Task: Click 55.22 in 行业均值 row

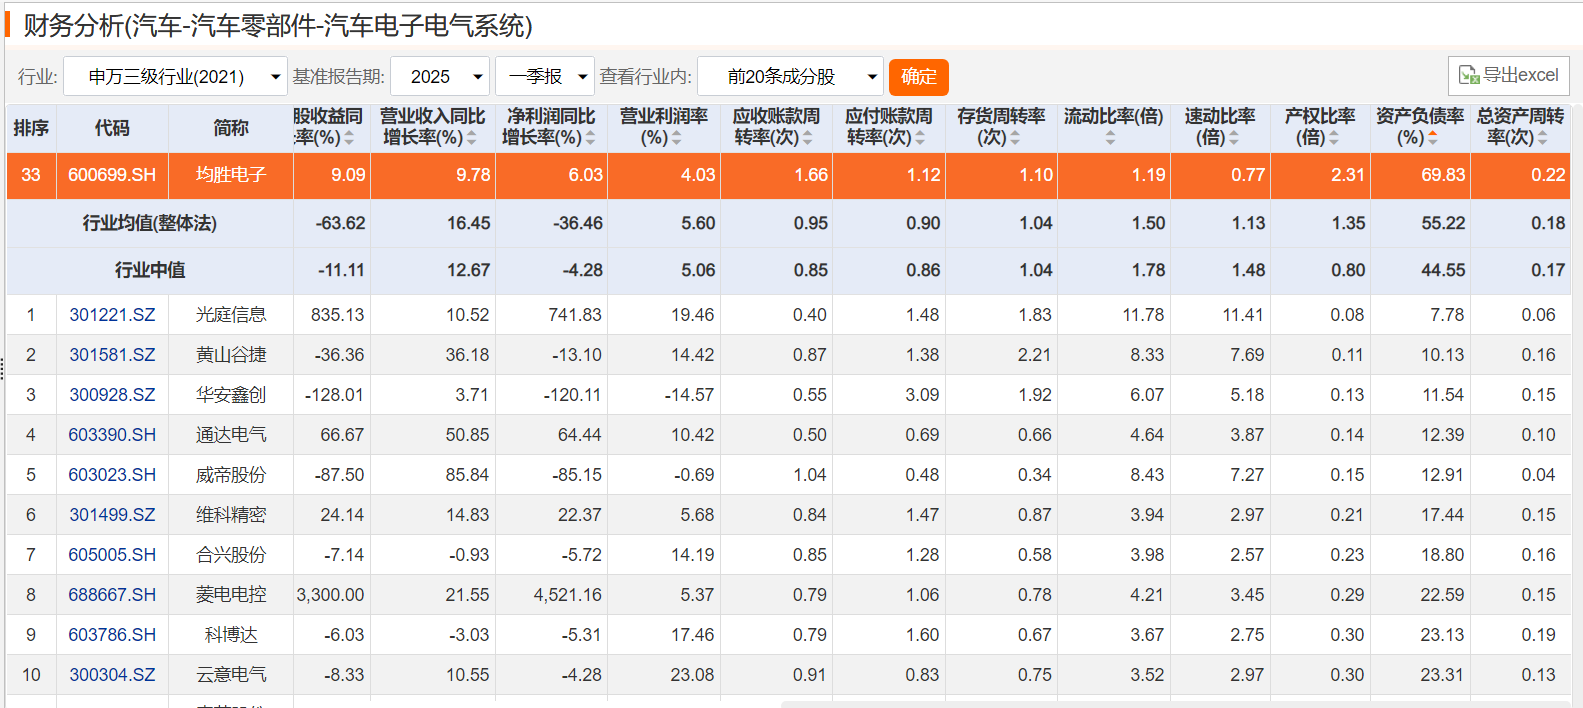Action: (1443, 223)
